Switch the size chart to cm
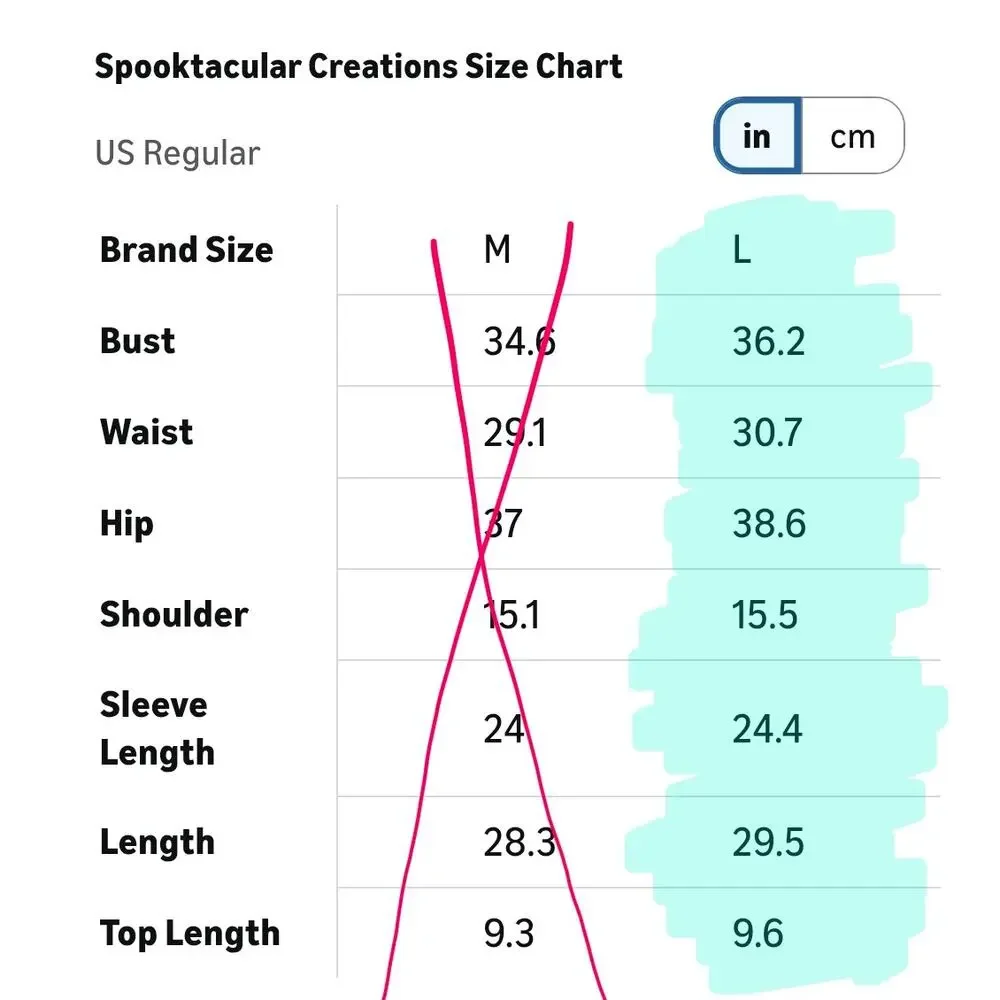The height and width of the screenshot is (1000, 1000). coord(852,136)
